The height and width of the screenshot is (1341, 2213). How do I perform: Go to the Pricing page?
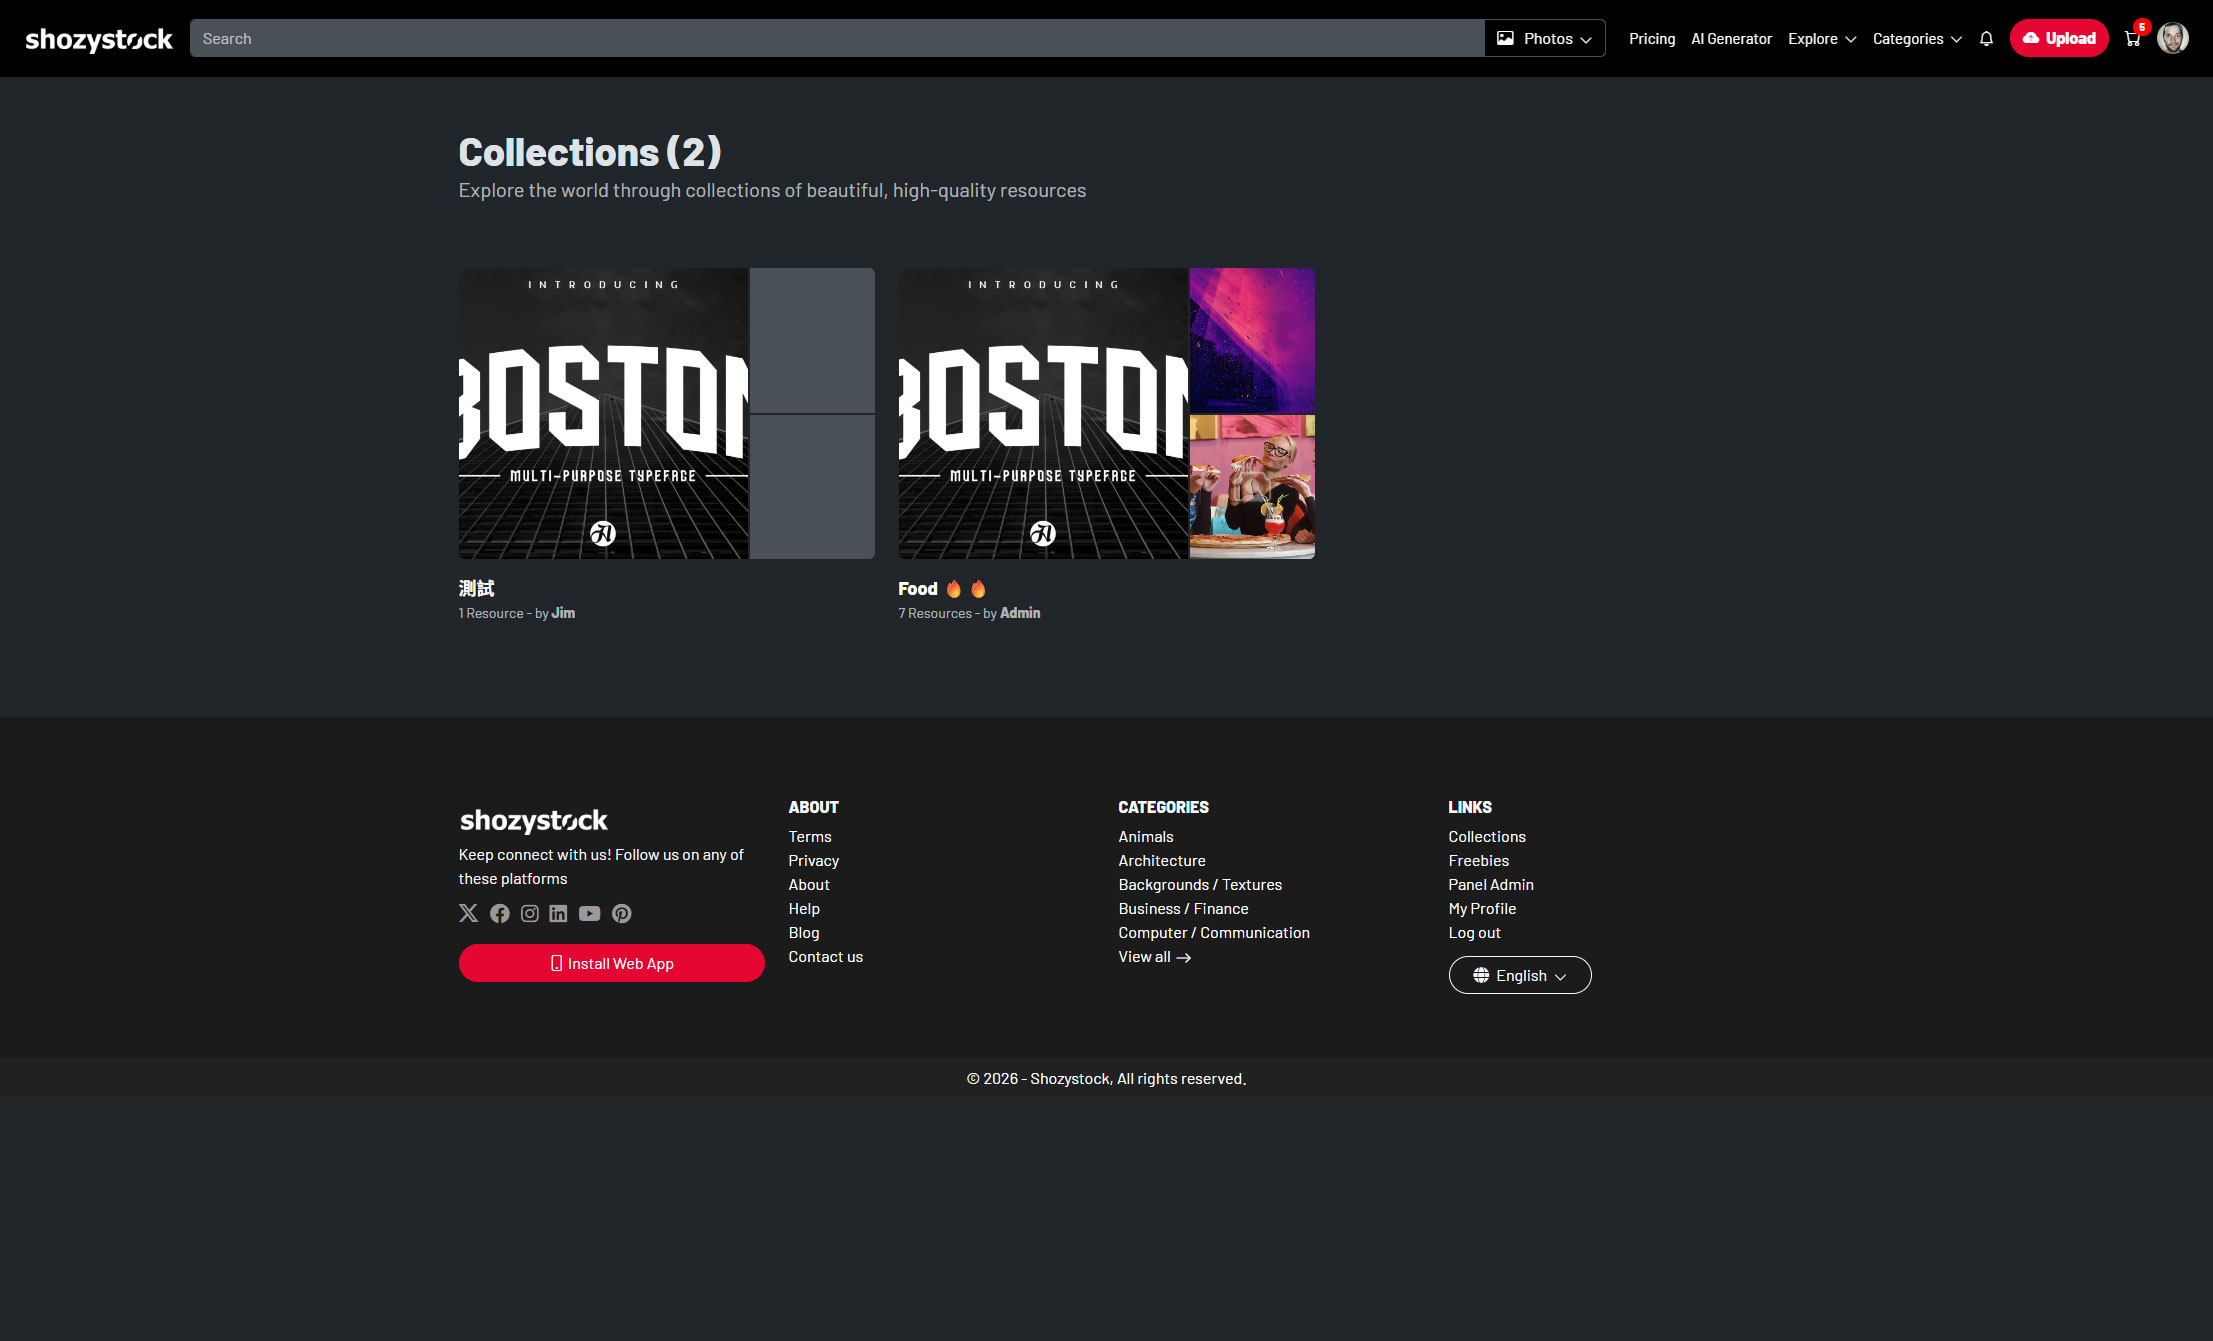coord(1651,39)
